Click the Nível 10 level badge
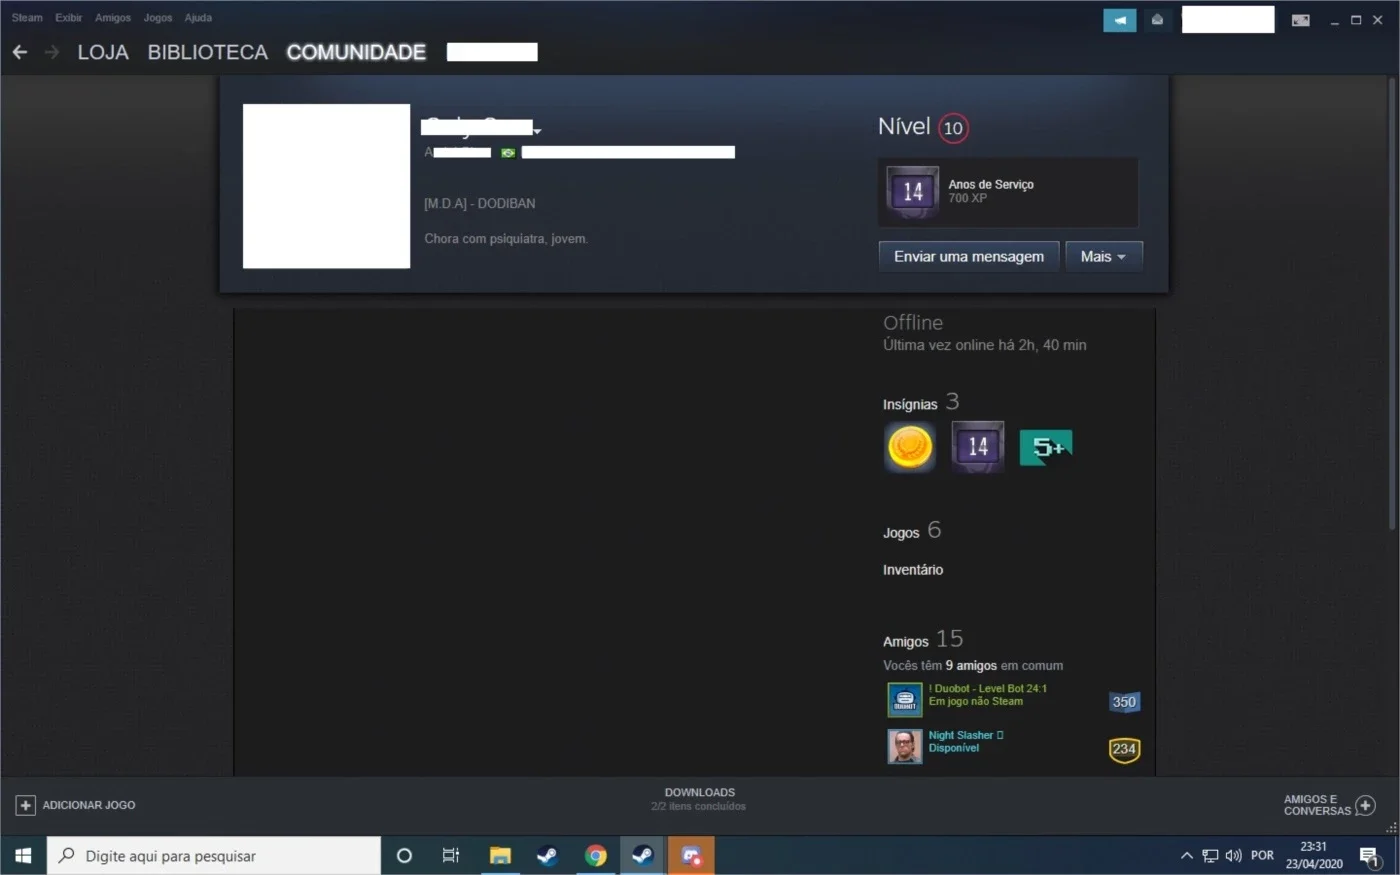The width and height of the screenshot is (1400, 875). (953, 128)
